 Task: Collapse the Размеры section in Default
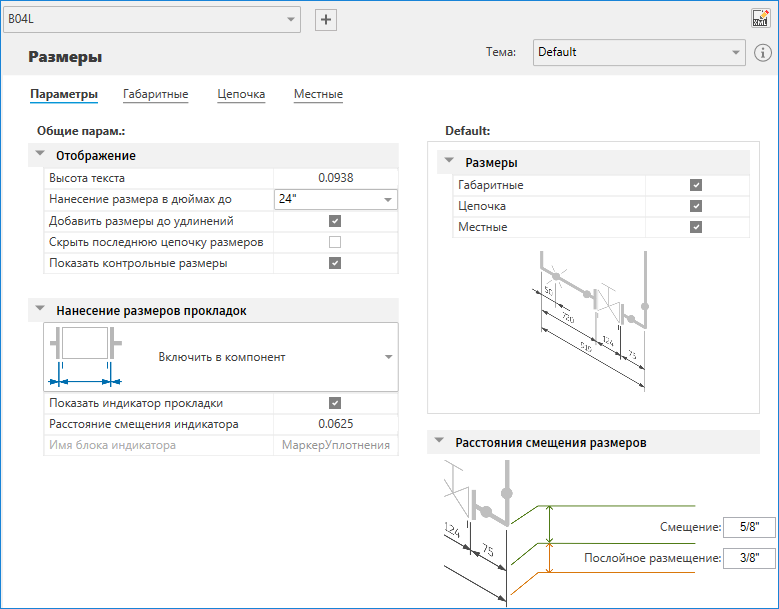[x=450, y=161]
